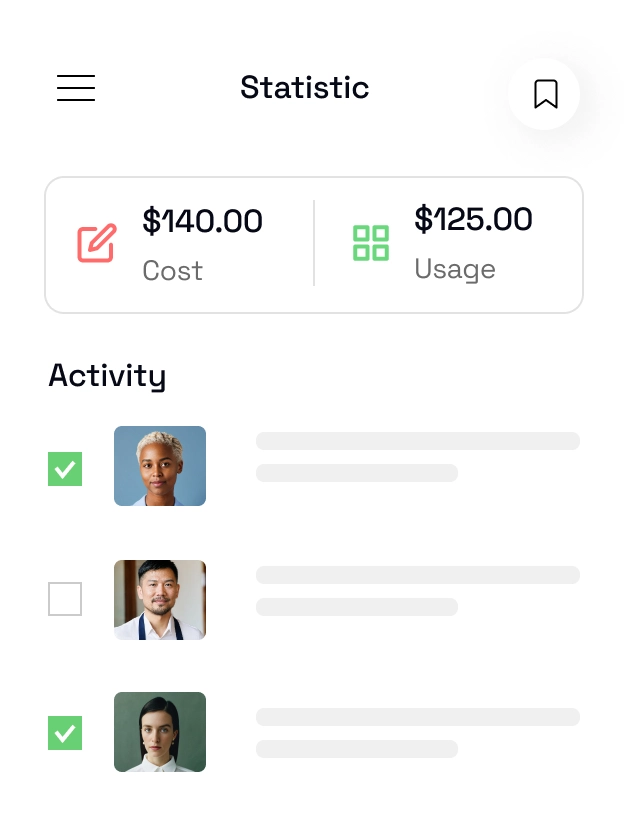
Task: Select the Activity section heading
Action: point(107,376)
